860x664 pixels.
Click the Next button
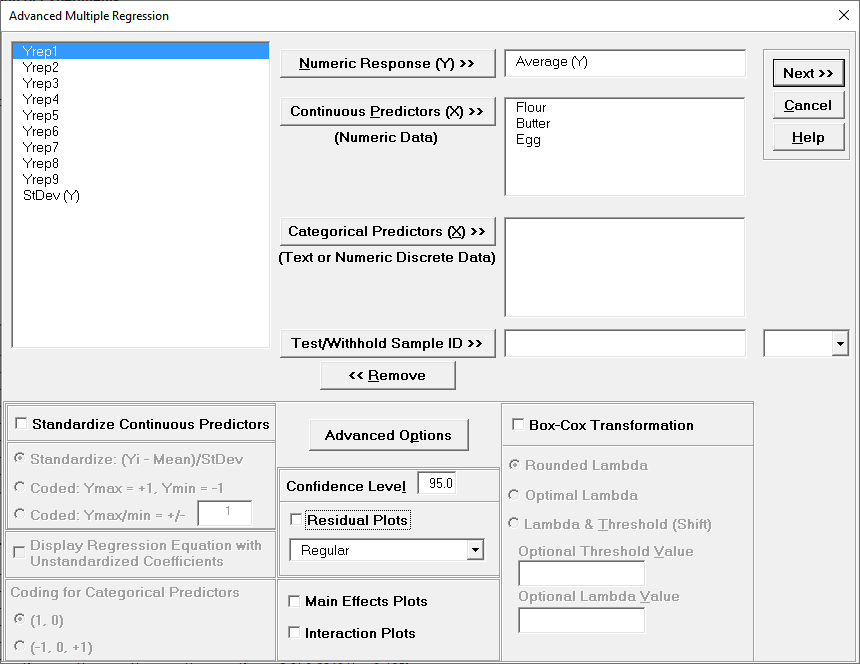(807, 72)
